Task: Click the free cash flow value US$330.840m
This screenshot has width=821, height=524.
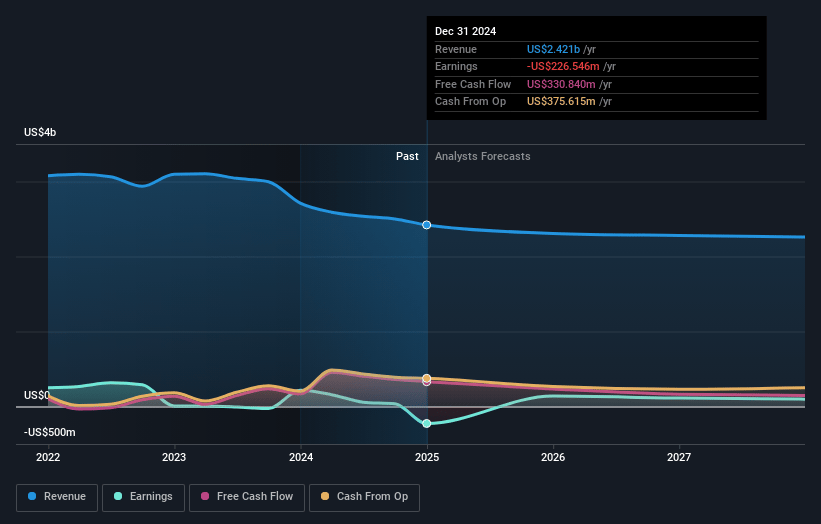Action: [561, 84]
